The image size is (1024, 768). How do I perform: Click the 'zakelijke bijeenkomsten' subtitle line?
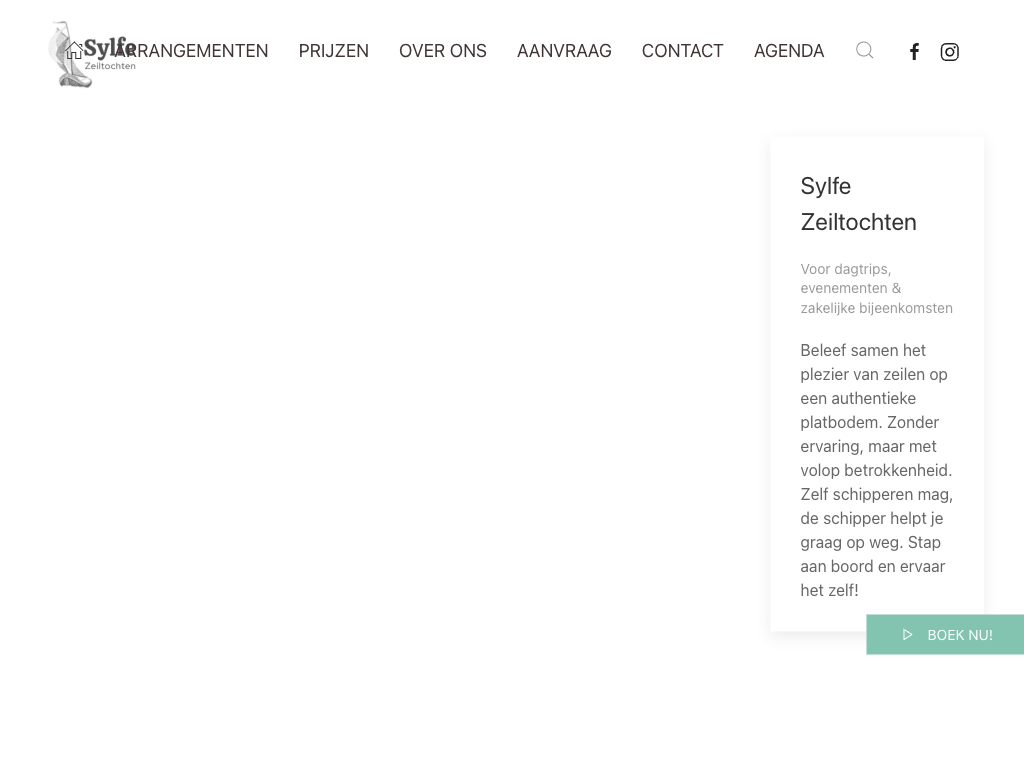[x=876, y=308]
